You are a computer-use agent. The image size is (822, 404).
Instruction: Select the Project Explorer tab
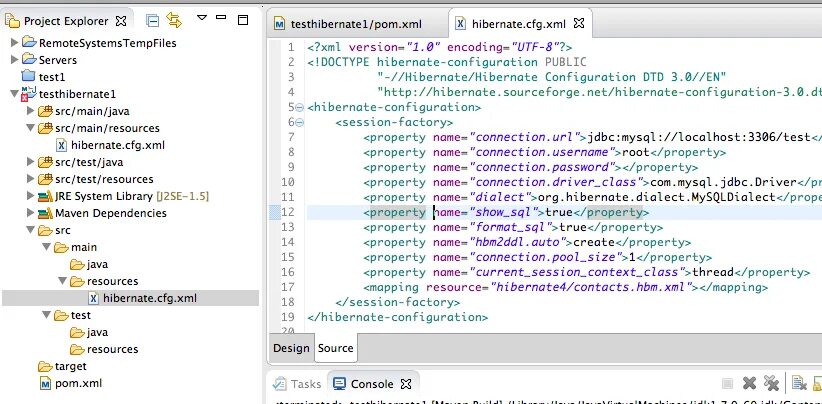click(x=66, y=21)
